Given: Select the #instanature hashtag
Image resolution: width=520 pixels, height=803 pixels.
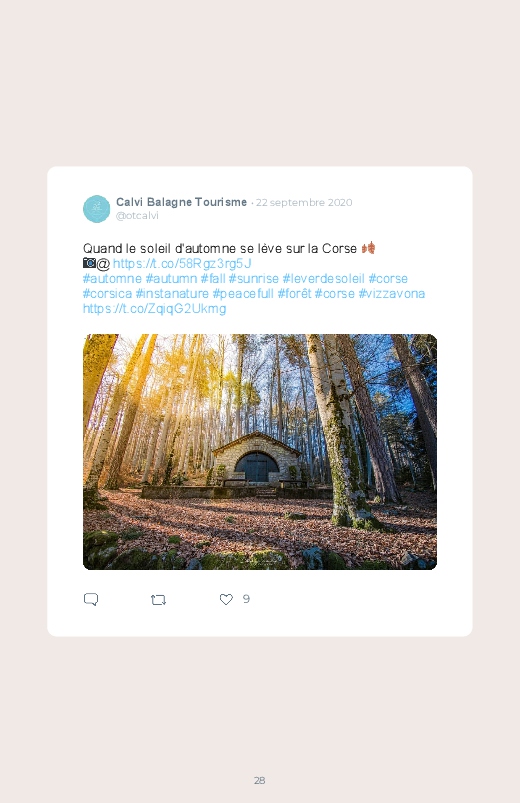Looking at the screenshot, I should (x=172, y=293).
